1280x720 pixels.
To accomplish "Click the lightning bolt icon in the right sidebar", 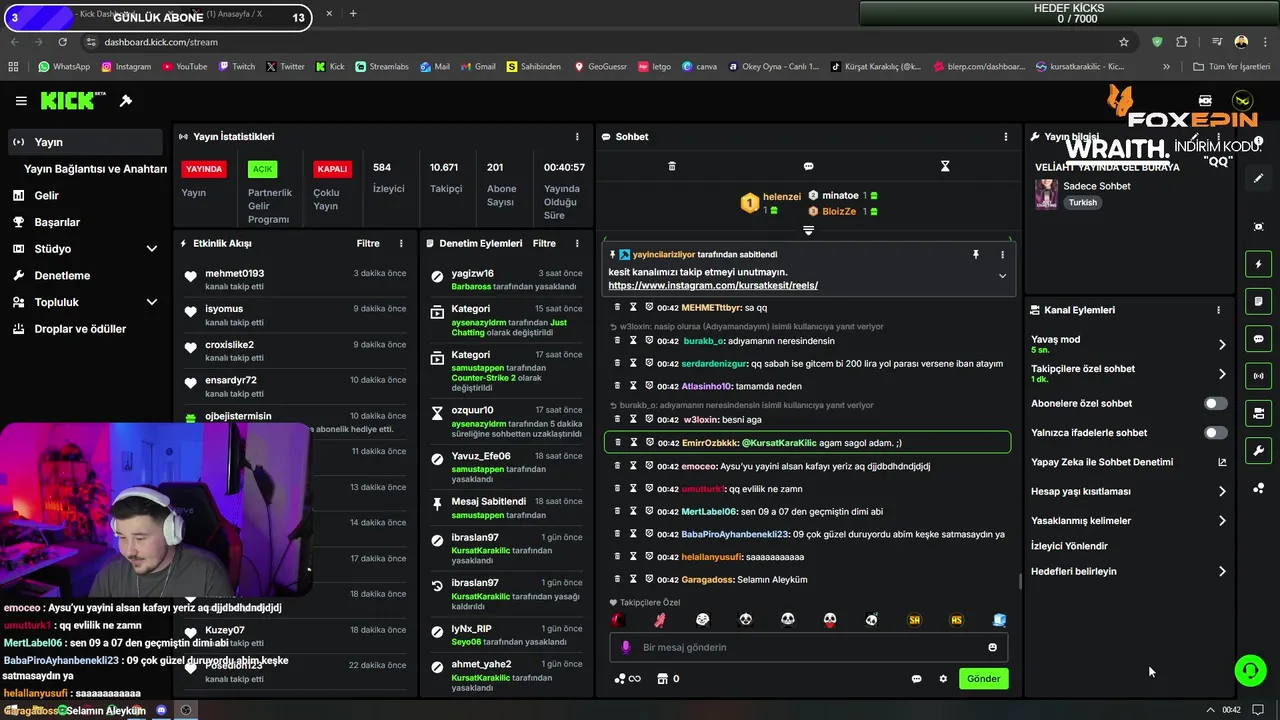I will [x=1259, y=264].
